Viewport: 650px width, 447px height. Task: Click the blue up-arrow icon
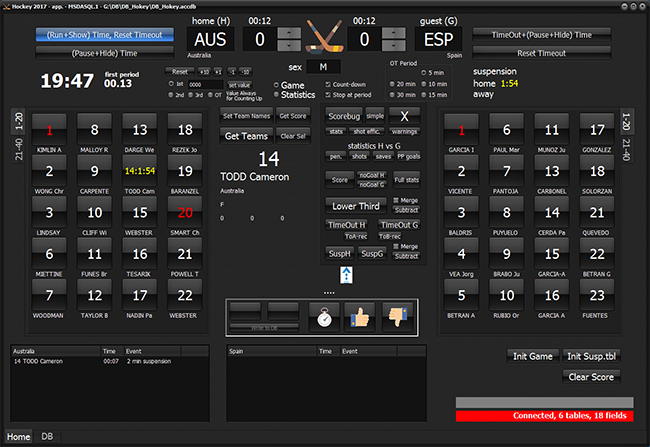(347, 275)
